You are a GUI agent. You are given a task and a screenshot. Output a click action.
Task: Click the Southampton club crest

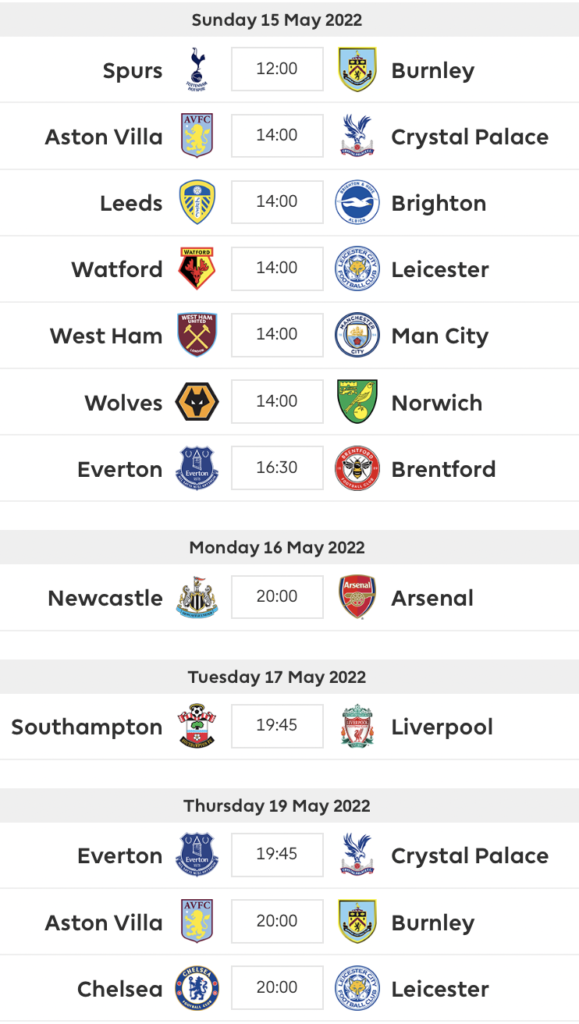(x=197, y=726)
